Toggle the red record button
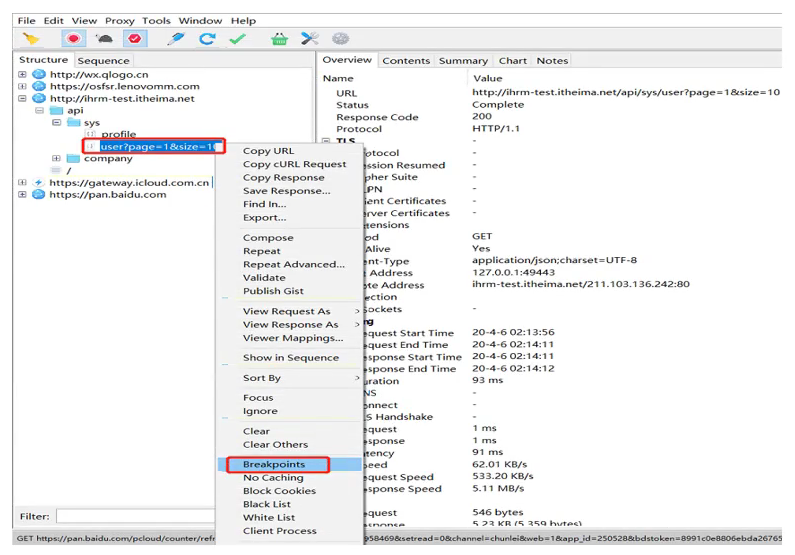The height and width of the screenshot is (555, 795). [x=74, y=39]
